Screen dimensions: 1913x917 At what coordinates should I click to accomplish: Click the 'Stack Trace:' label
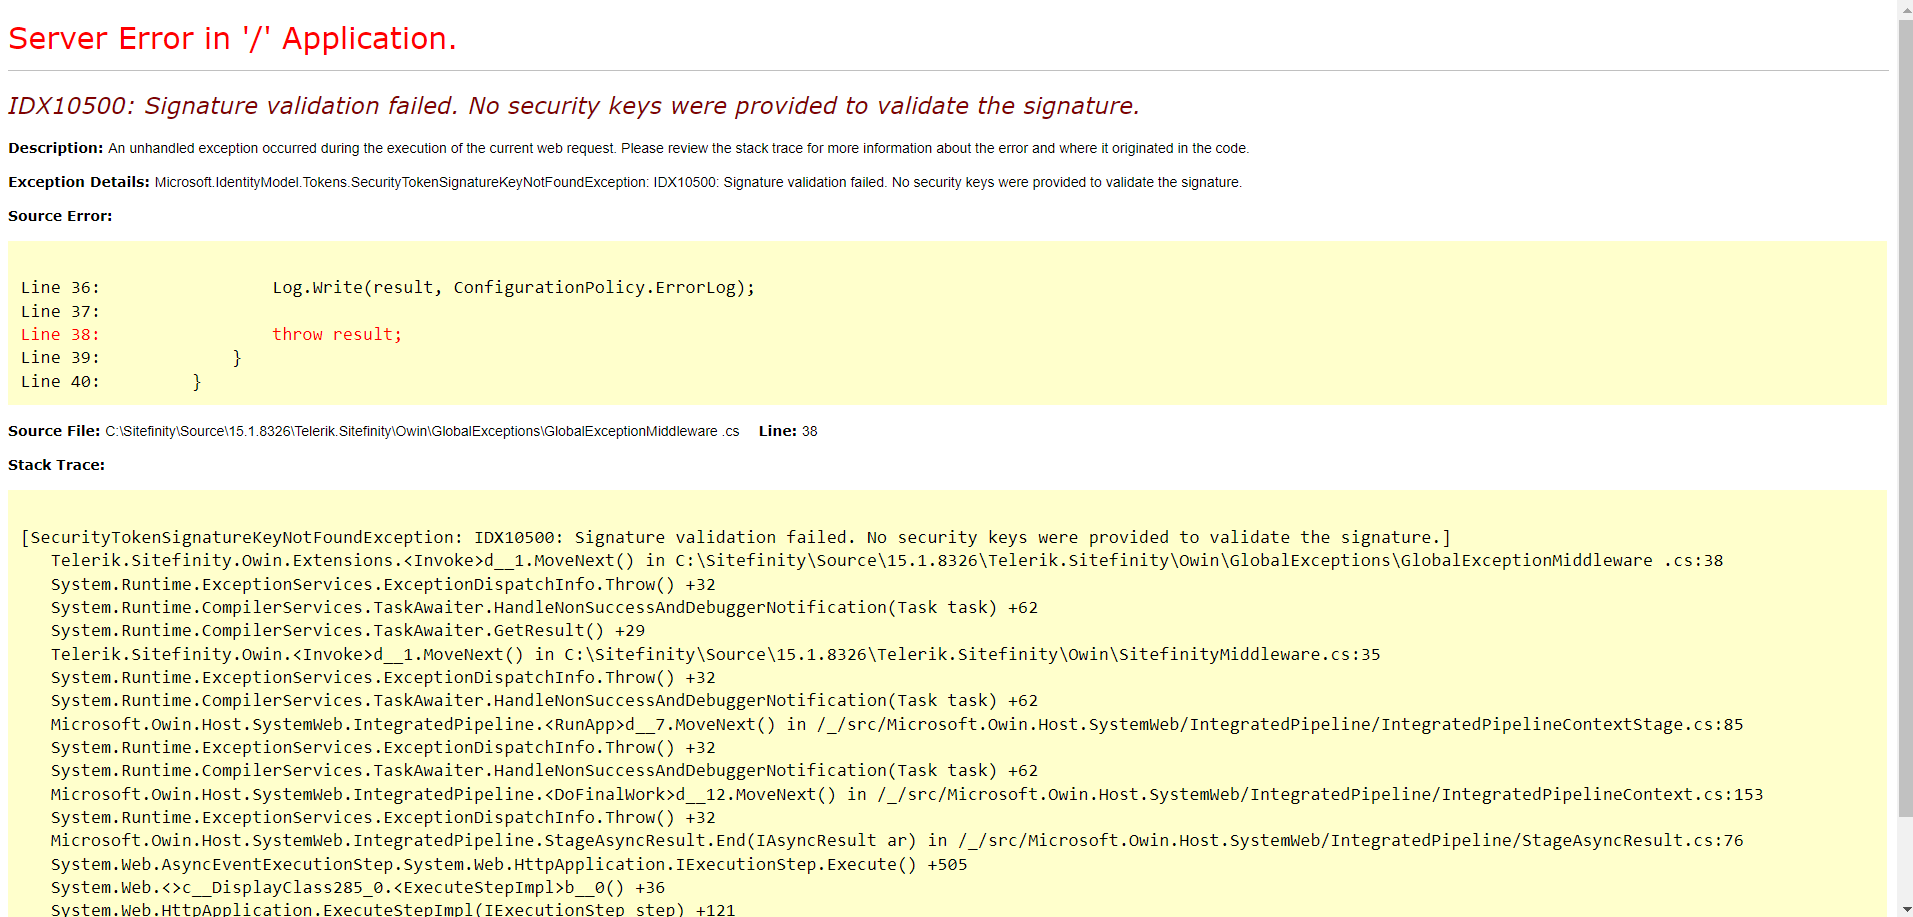coord(56,465)
